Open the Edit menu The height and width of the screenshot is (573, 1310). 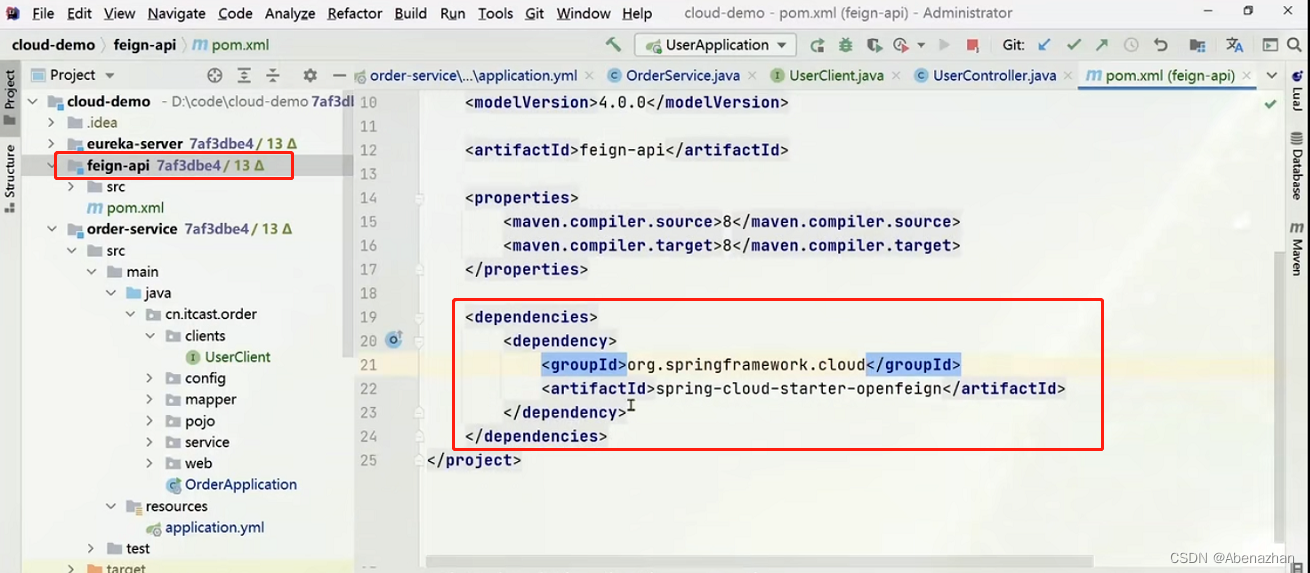point(79,13)
